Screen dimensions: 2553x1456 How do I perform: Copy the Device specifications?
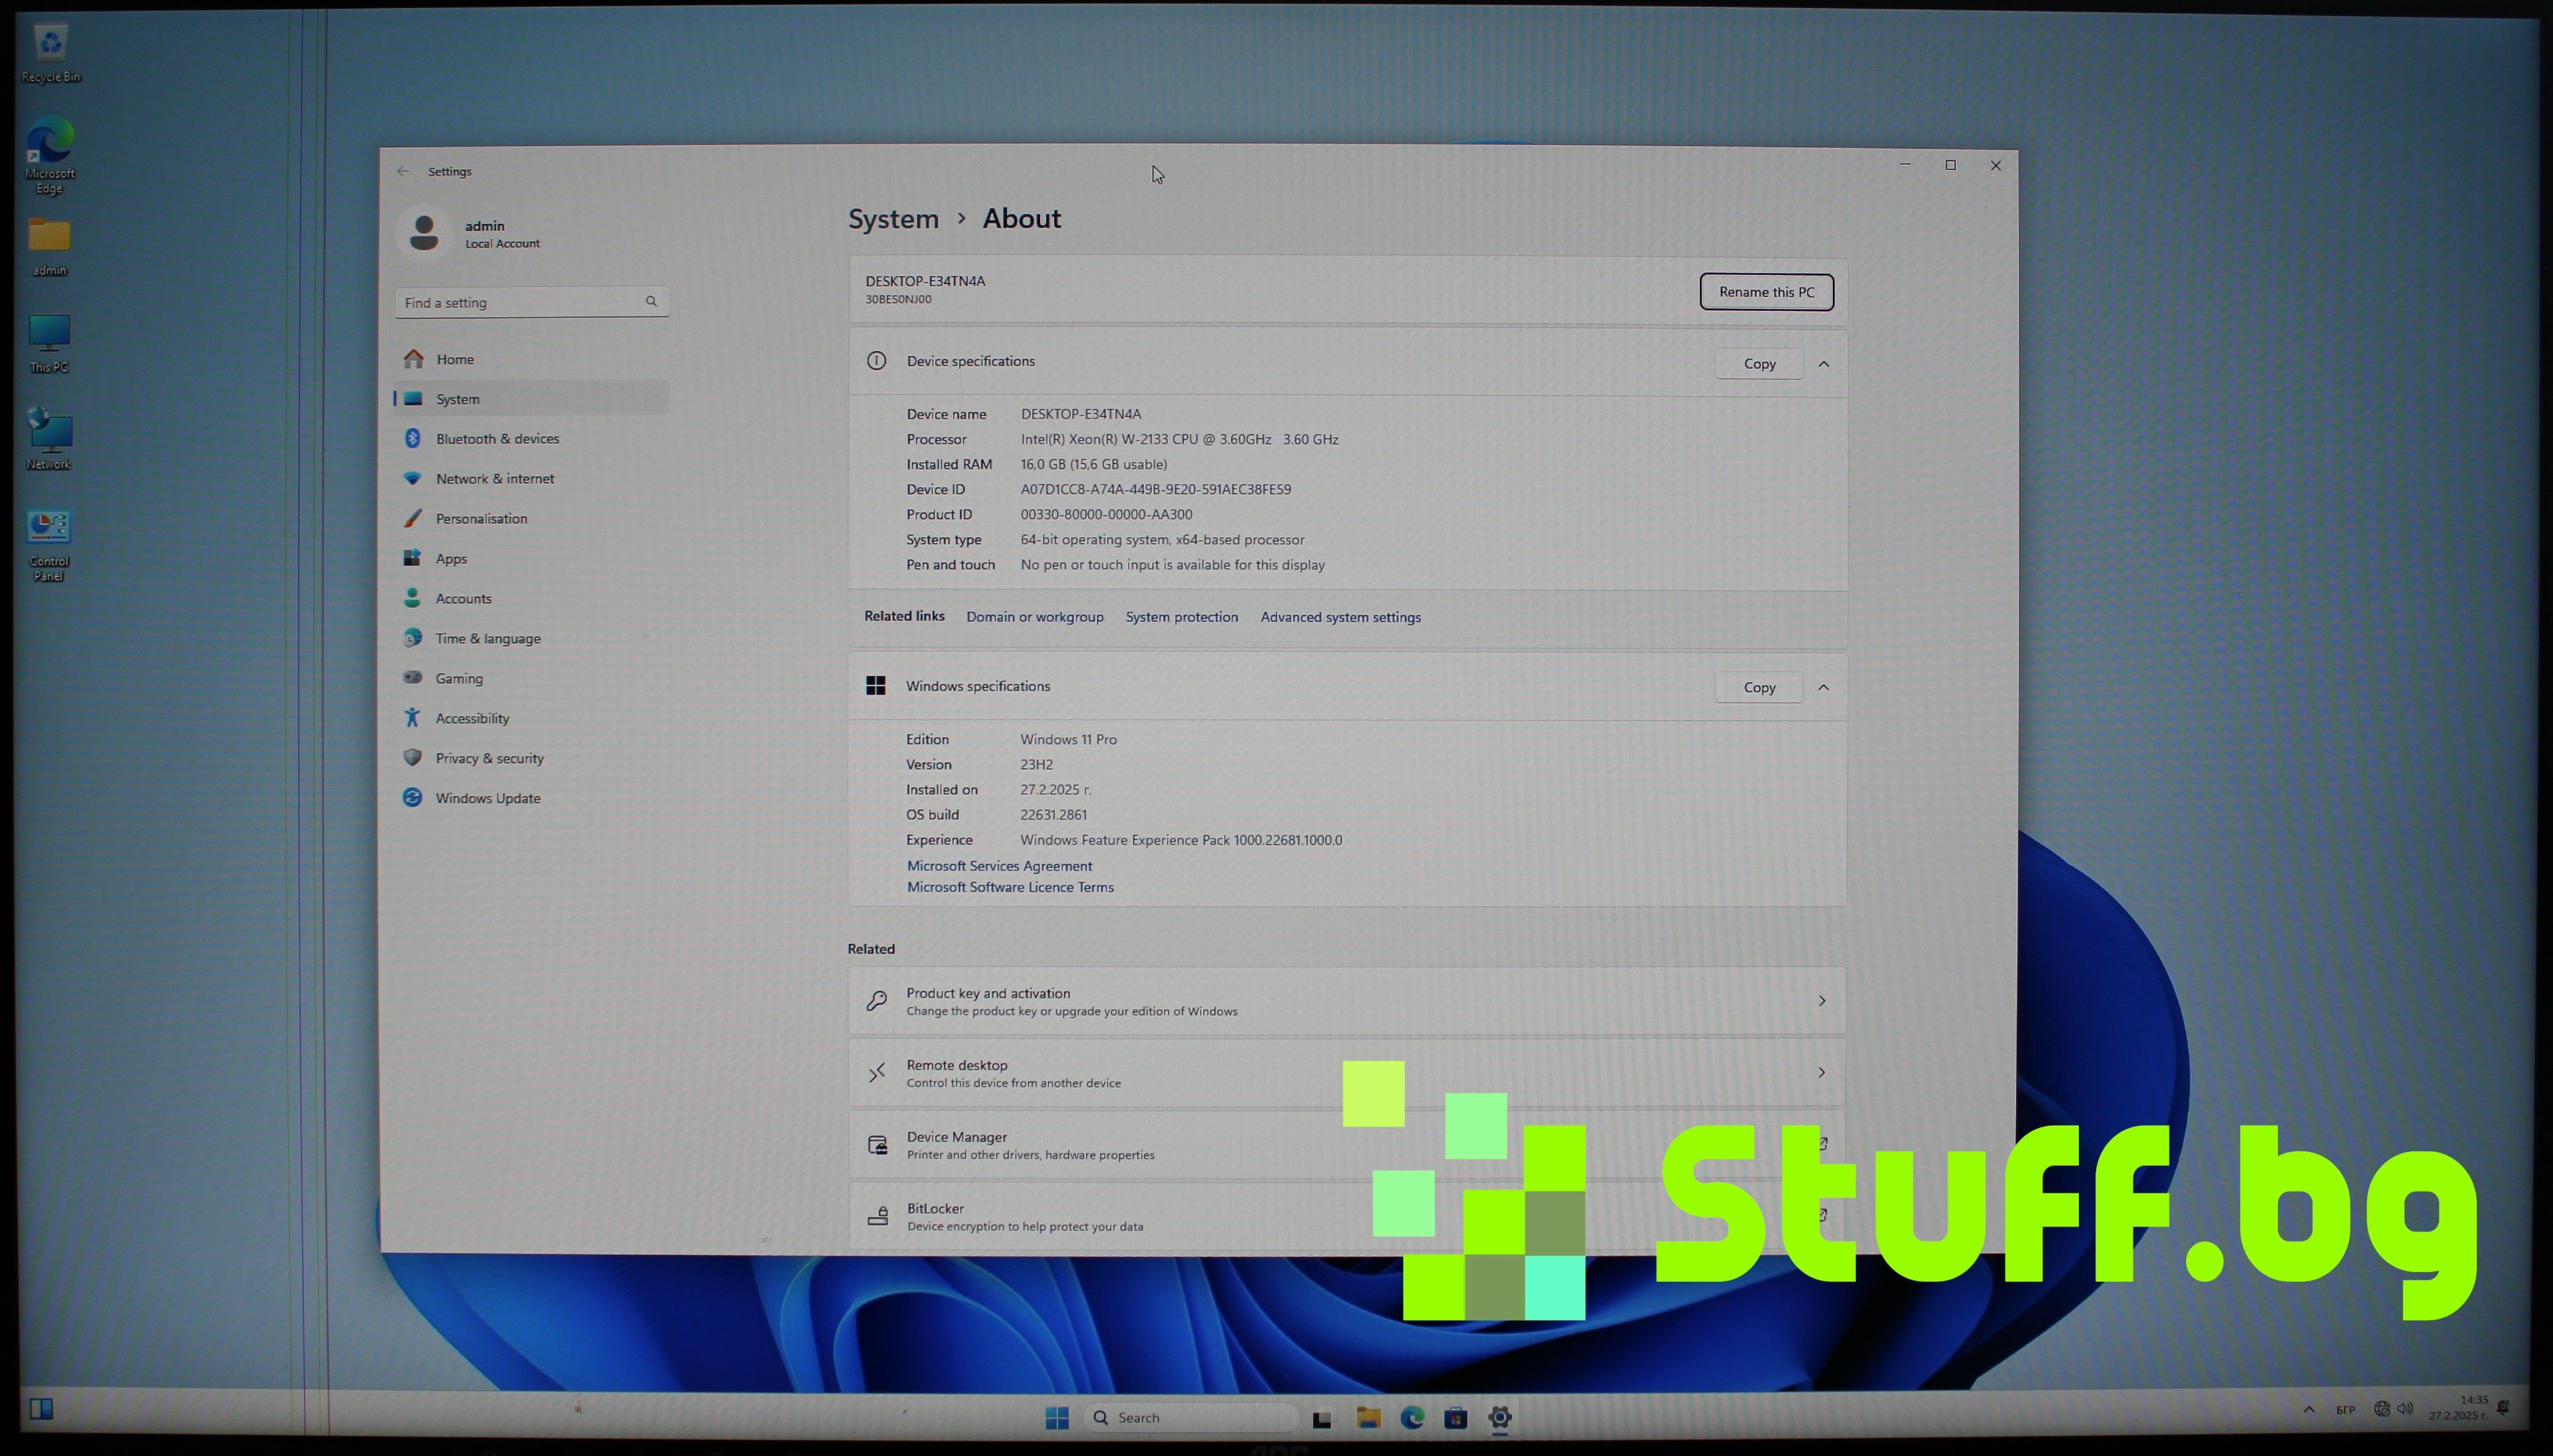click(x=1759, y=364)
